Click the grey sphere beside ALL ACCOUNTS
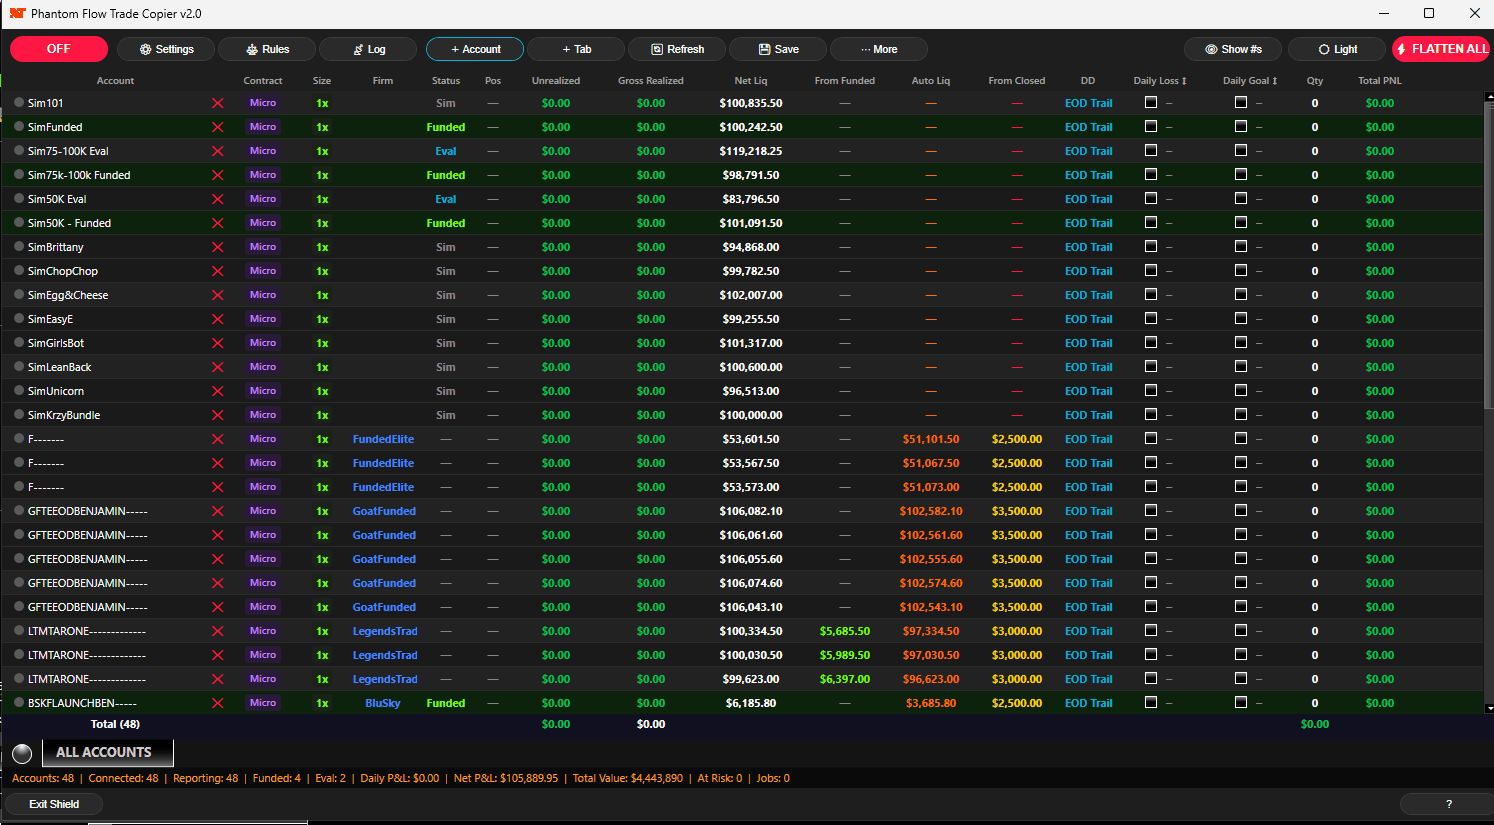Image resolution: width=1494 pixels, height=825 pixels. [22, 754]
